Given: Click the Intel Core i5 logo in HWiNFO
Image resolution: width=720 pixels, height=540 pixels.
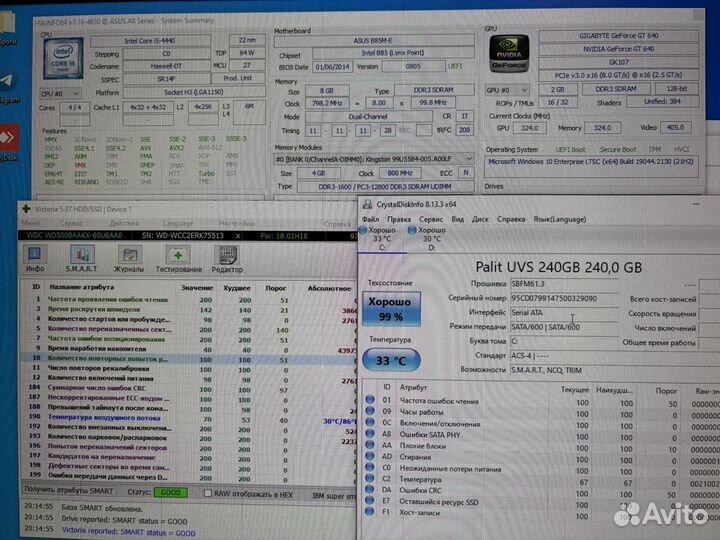Looking at the screenshot, I should coord(64,59).
